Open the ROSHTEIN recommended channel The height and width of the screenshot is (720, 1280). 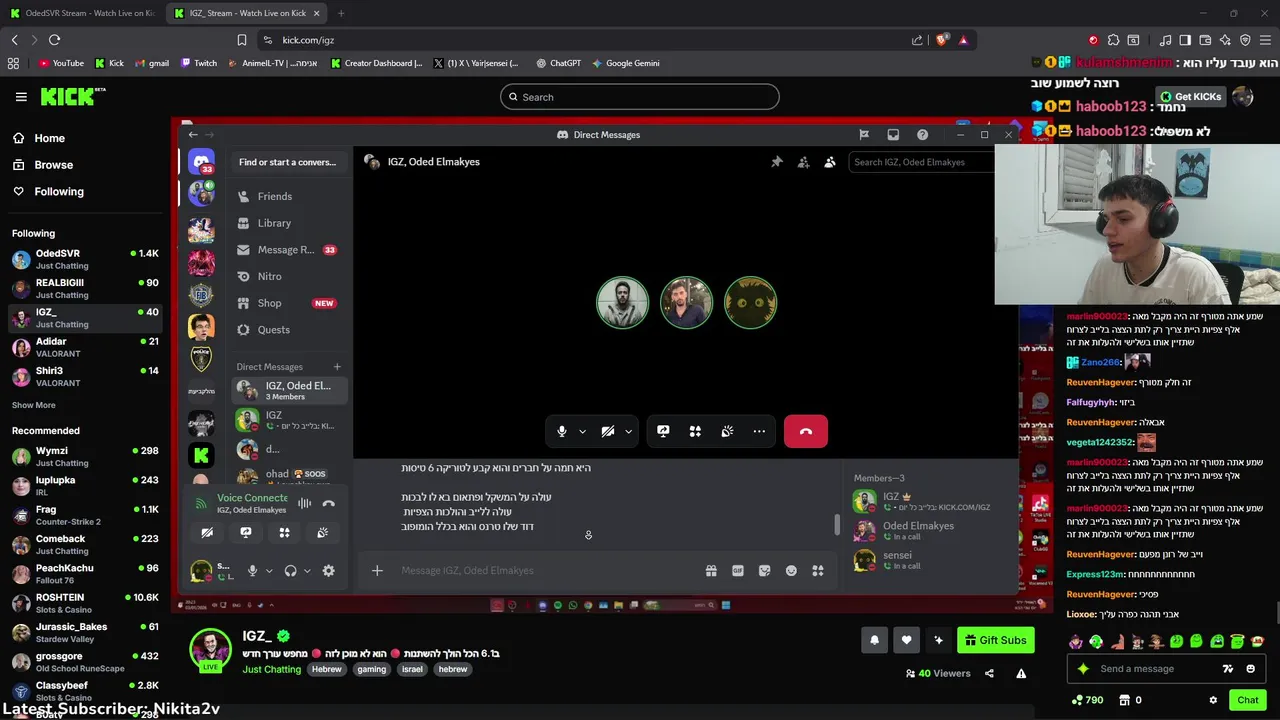(85, 603)
